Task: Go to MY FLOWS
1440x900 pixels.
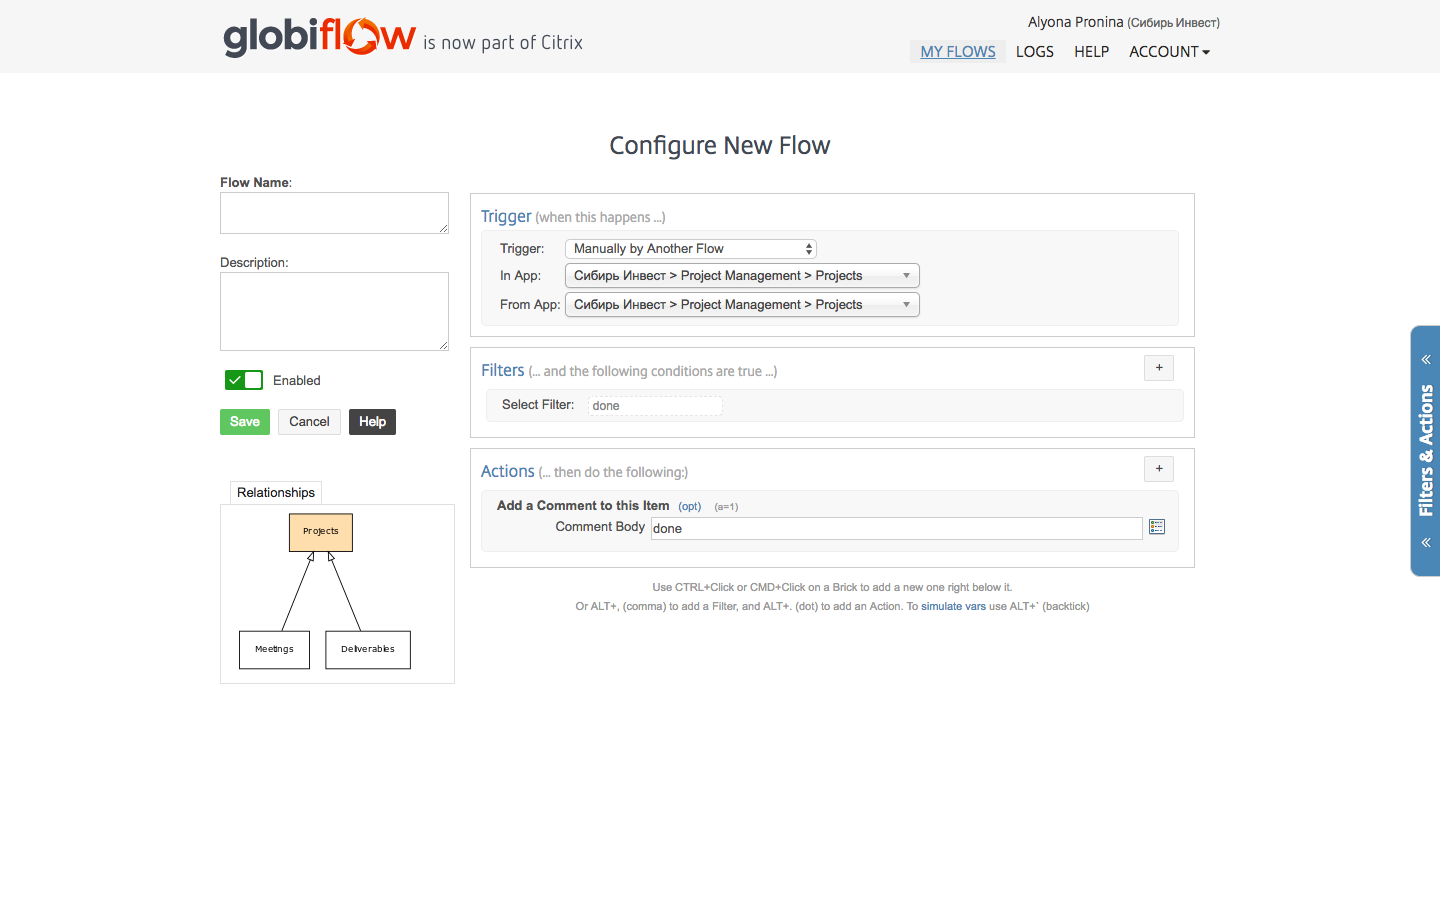Action: [957, 51]
